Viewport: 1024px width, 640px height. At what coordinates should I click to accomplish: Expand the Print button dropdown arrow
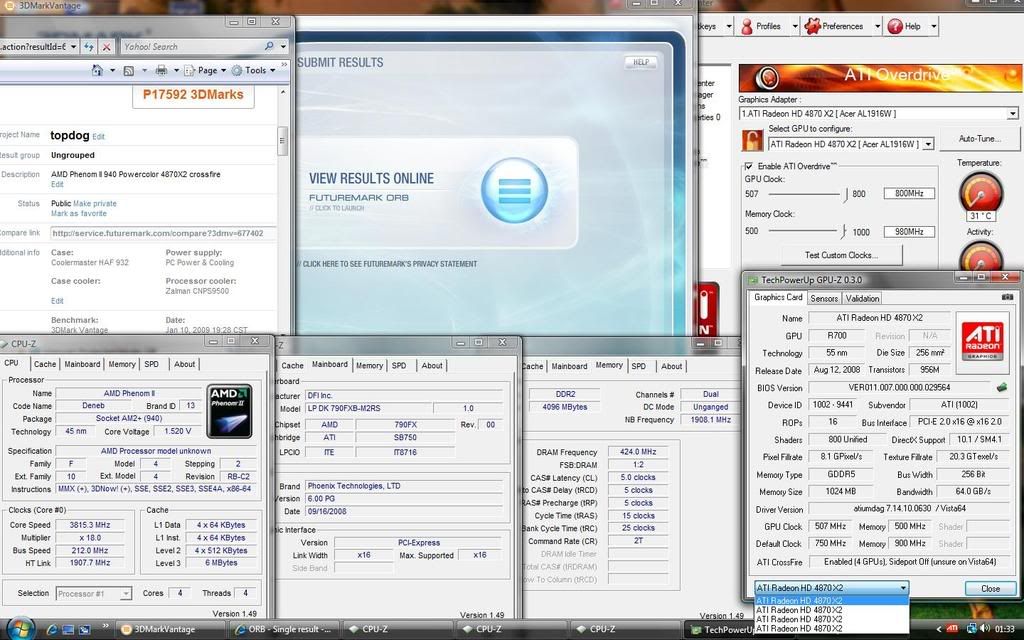176,71
